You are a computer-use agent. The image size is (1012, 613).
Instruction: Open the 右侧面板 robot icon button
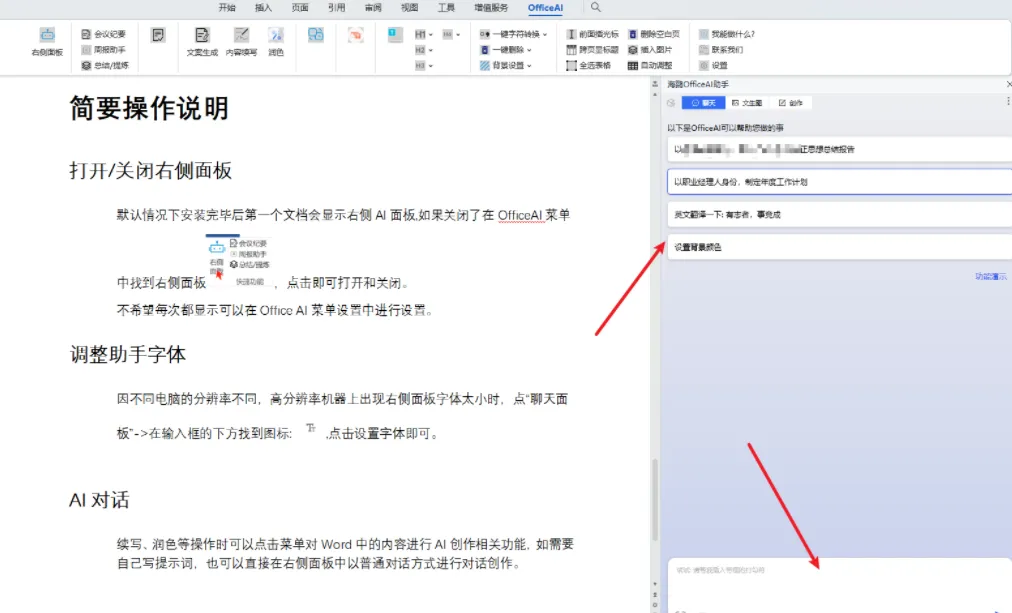47,42
